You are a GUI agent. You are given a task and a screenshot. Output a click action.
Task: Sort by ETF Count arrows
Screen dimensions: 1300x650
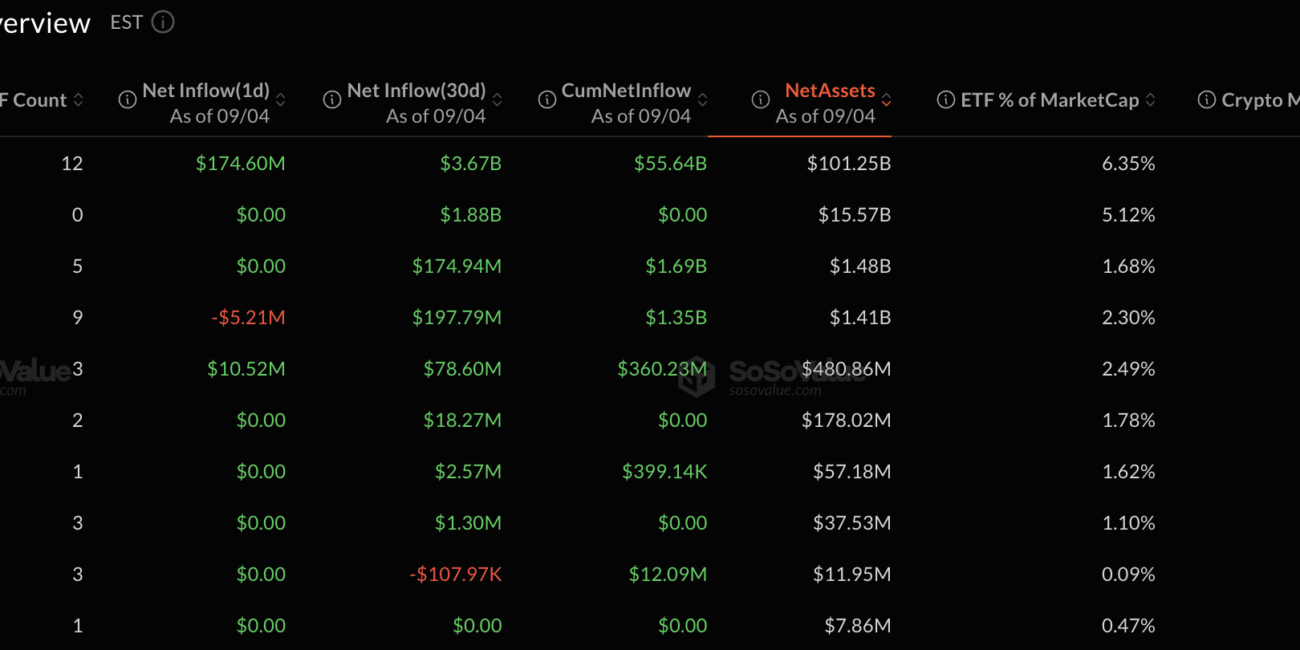coord(79,100)
